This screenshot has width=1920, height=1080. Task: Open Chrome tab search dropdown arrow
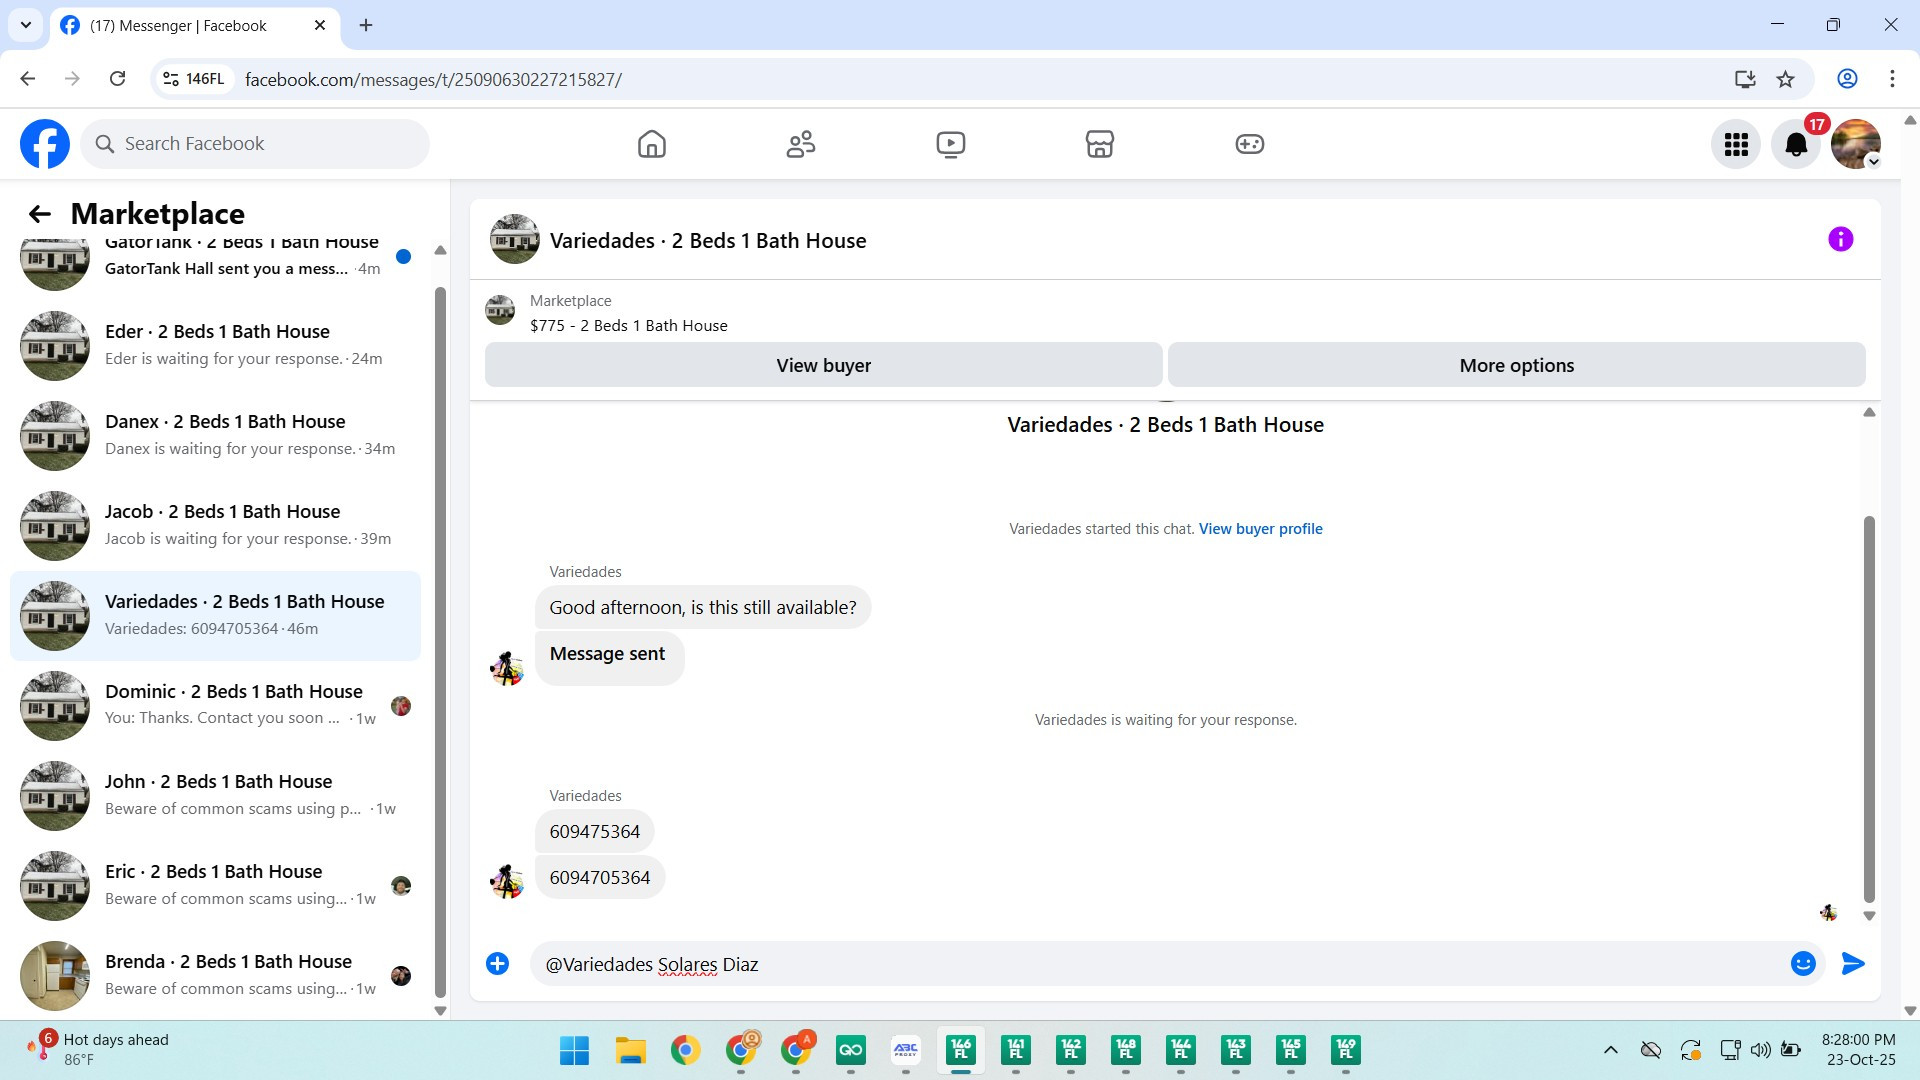tap(25, 25)
